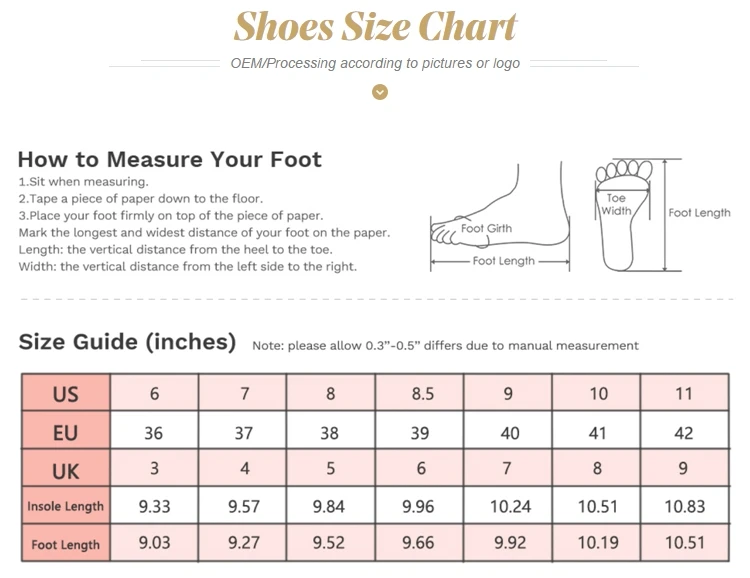Click the US size 8.5 cell
The height and width of the screenshot is (578, 750).
[422, 394]
